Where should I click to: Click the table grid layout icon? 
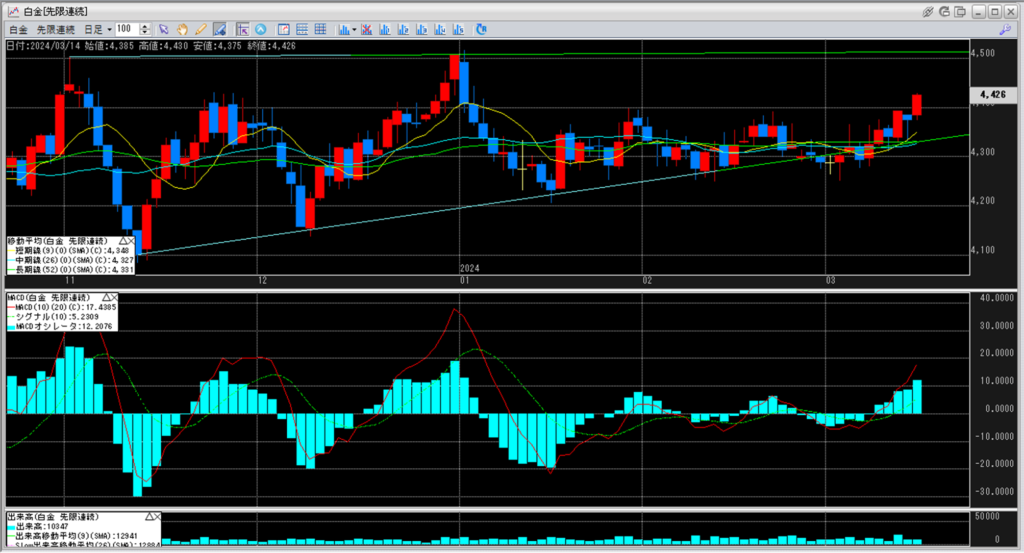pos(320,29)
